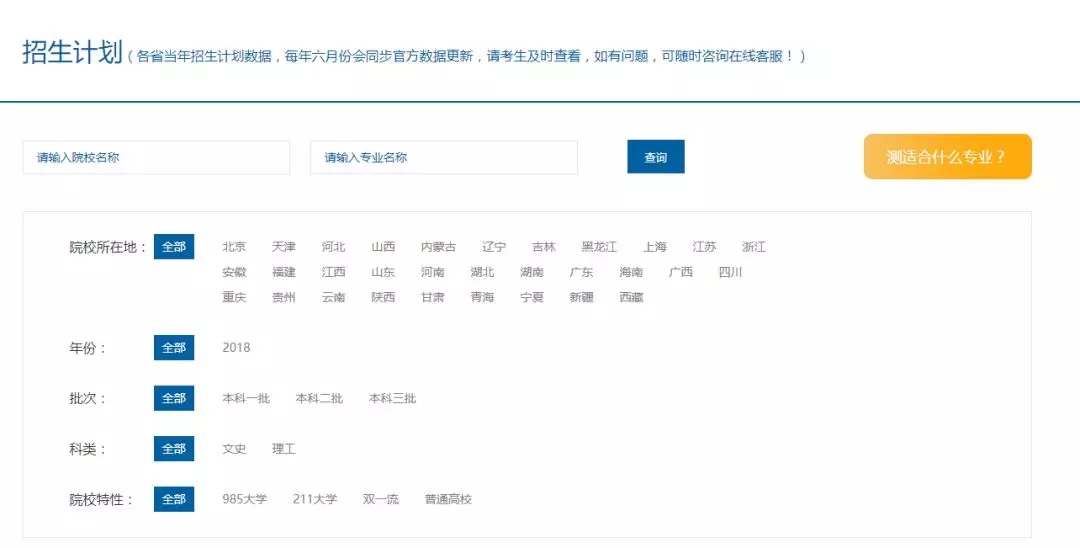Viewport: 1080px width, 548px height.
Task: Select 本科三批 batch option
Action: [x=392, y=398]
